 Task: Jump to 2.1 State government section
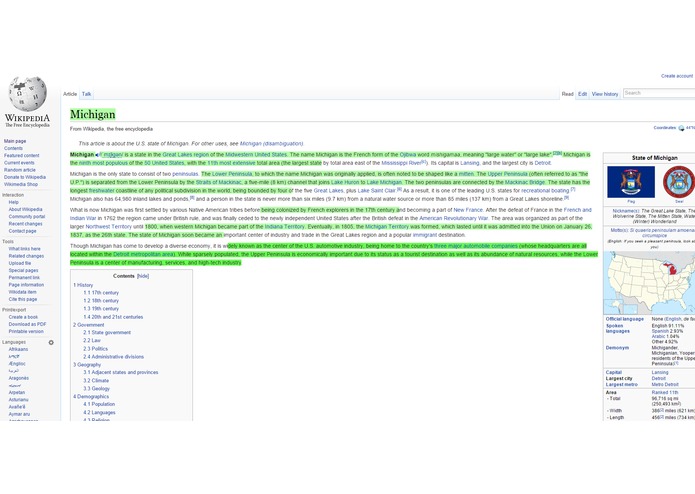(x=107, y=333)
